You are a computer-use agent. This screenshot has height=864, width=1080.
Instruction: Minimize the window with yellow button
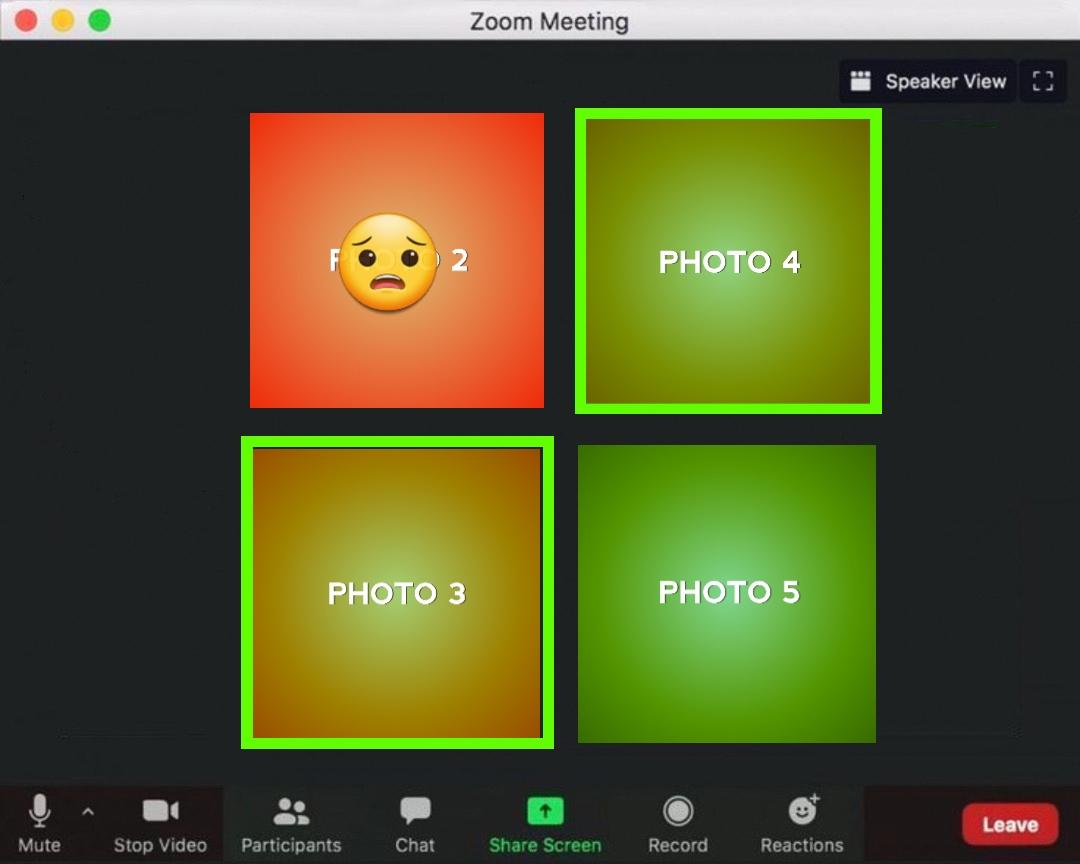[x=63, y=20]
